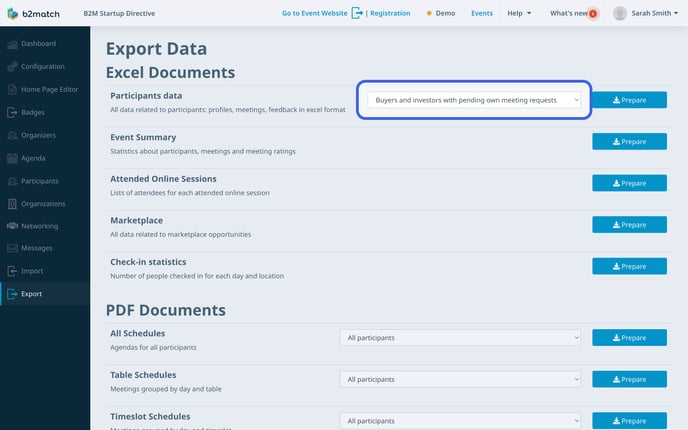Image resolution: width=688 pixels, height=430 pixels.
Task: Click the Home Page Editor document icon
Action: tap(12, 90)
